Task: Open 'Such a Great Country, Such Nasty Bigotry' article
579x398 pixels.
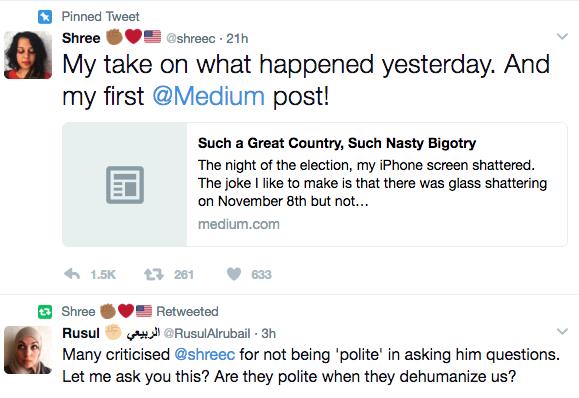Action: pyautogui.click(x=337, y=143)
